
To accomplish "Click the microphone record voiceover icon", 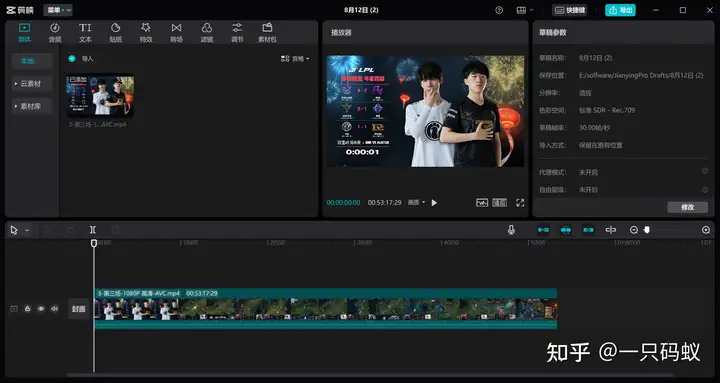I will tap(511, 230).
